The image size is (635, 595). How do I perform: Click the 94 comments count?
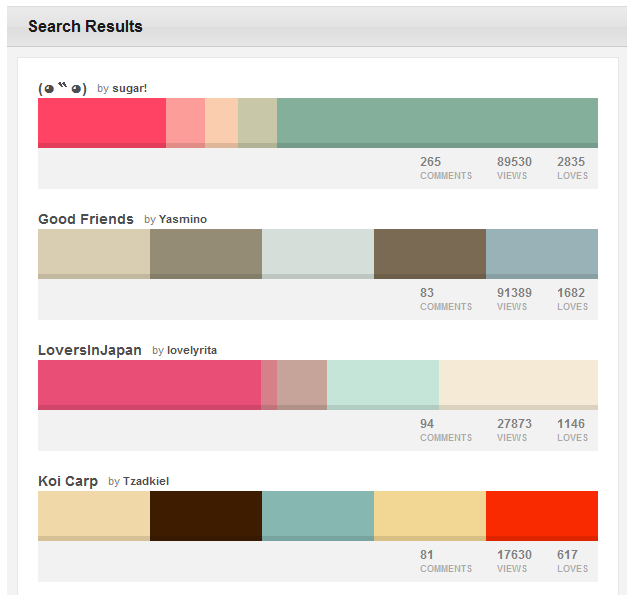(x=427, y=424)
